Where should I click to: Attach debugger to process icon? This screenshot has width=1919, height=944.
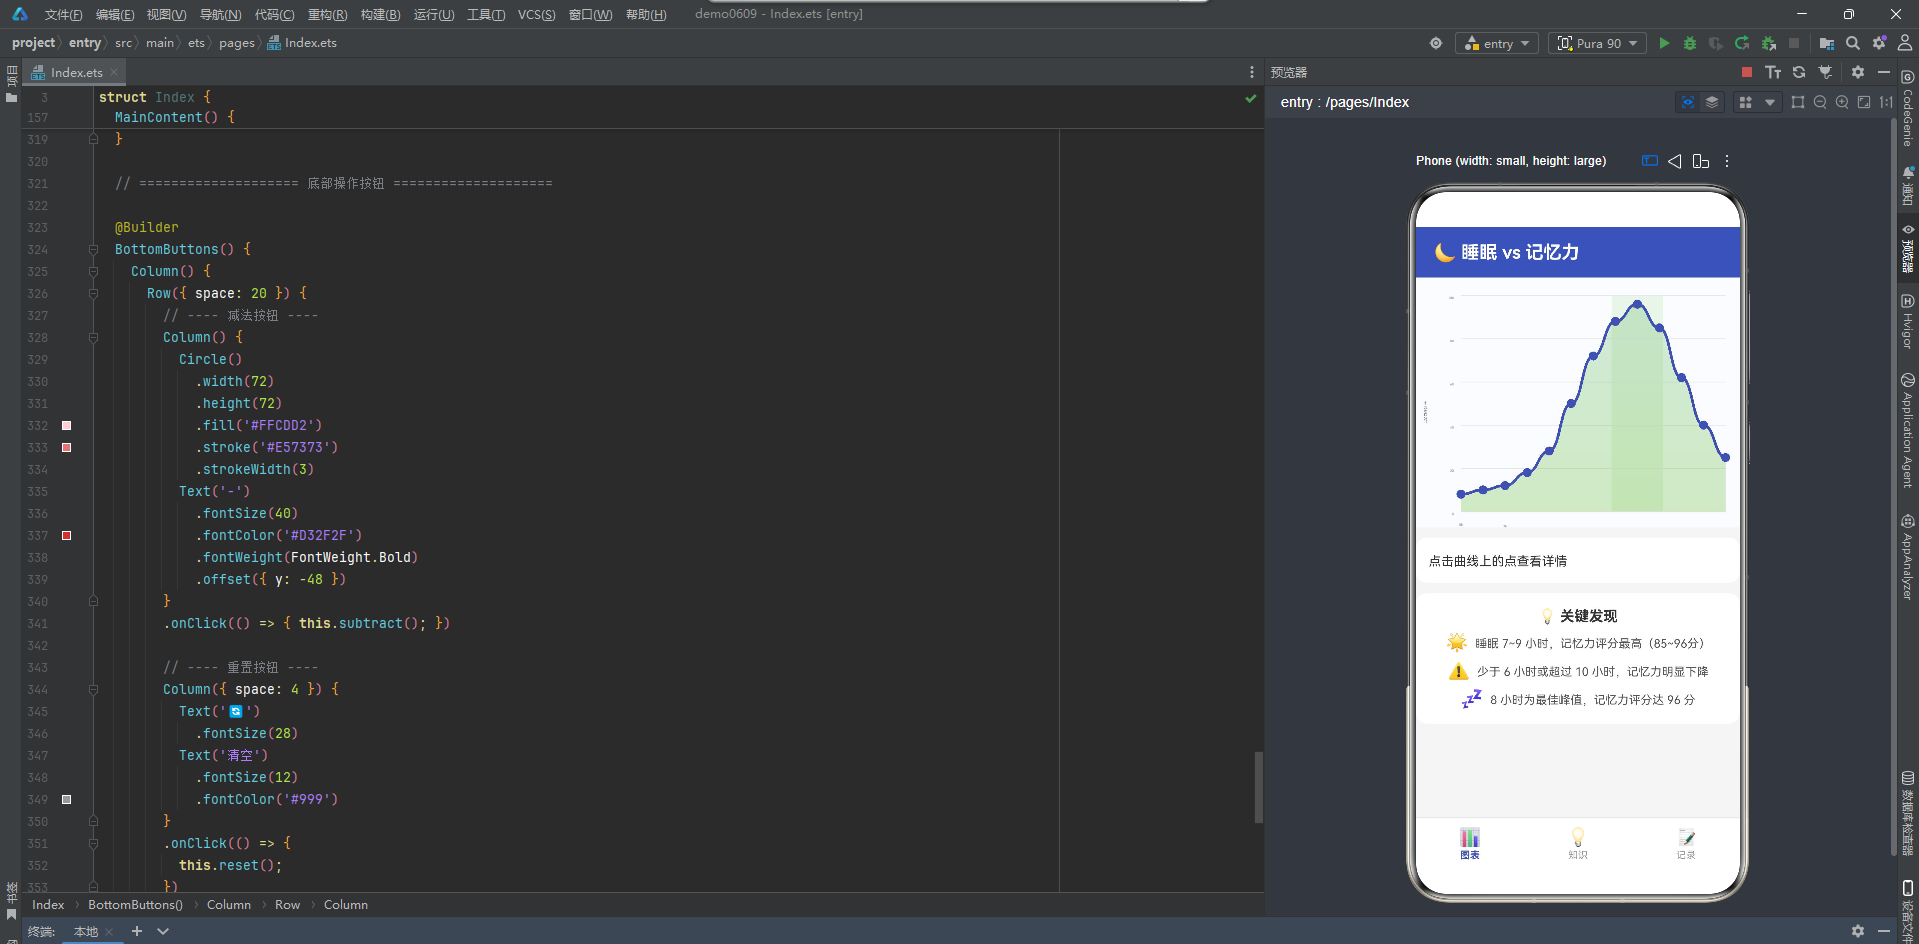pyautogui.click(x=1768, y=43)
